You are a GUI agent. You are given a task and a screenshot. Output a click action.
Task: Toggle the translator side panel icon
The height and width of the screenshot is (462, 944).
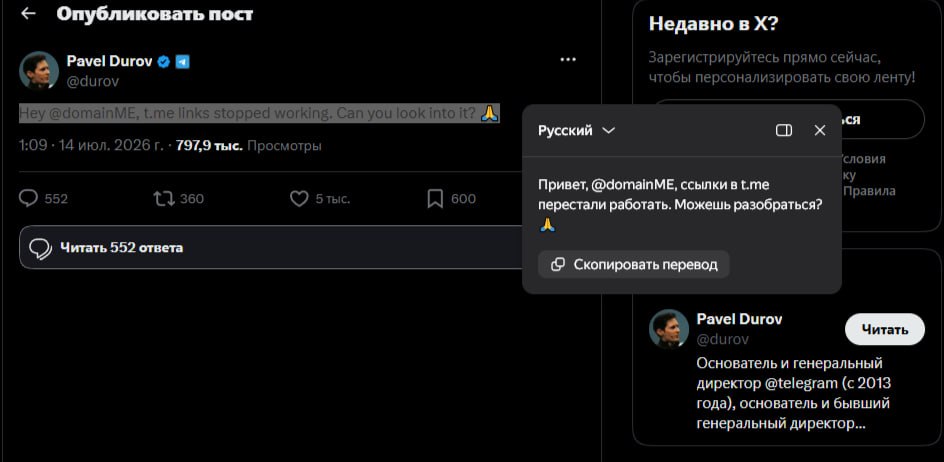click(784, 131)
